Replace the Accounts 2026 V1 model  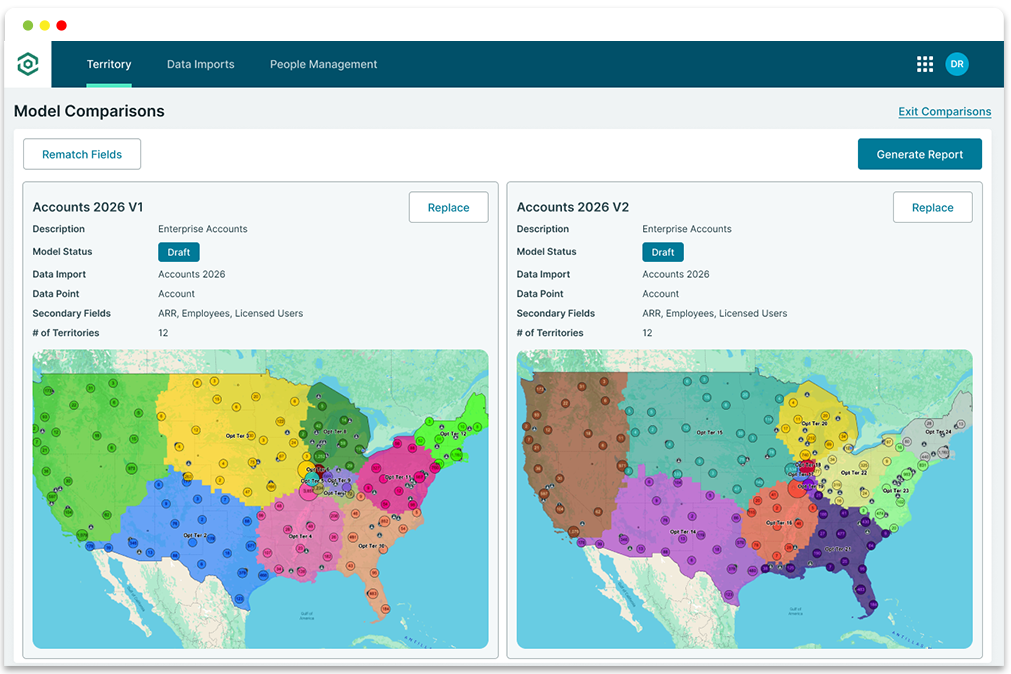[x=448, y=207]
